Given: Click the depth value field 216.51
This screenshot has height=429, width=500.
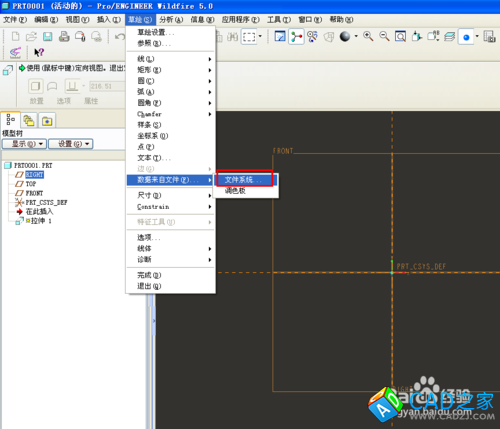Looking at the screenshot, I should 107,86.
